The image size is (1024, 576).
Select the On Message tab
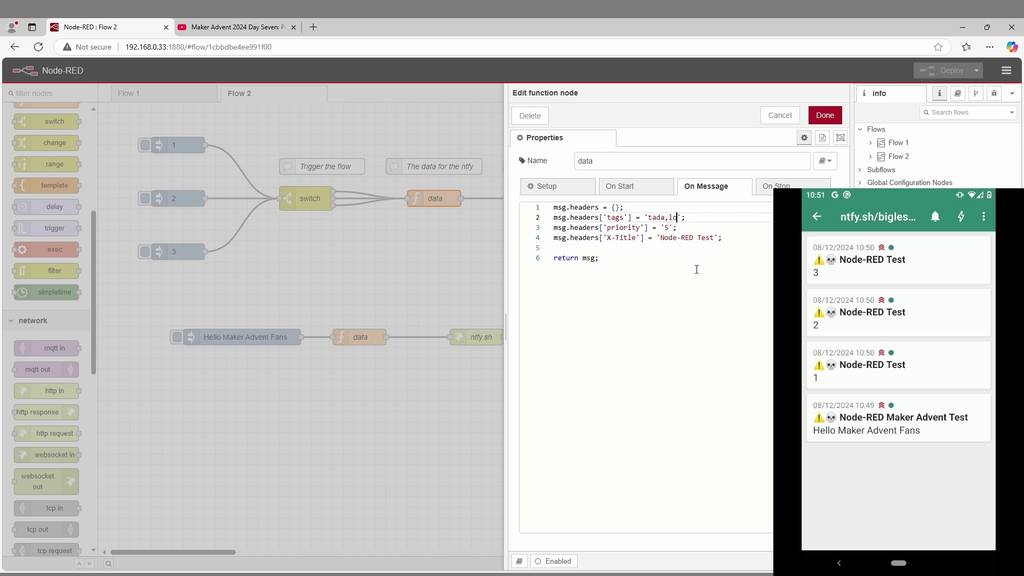click(x=714, y=187)
